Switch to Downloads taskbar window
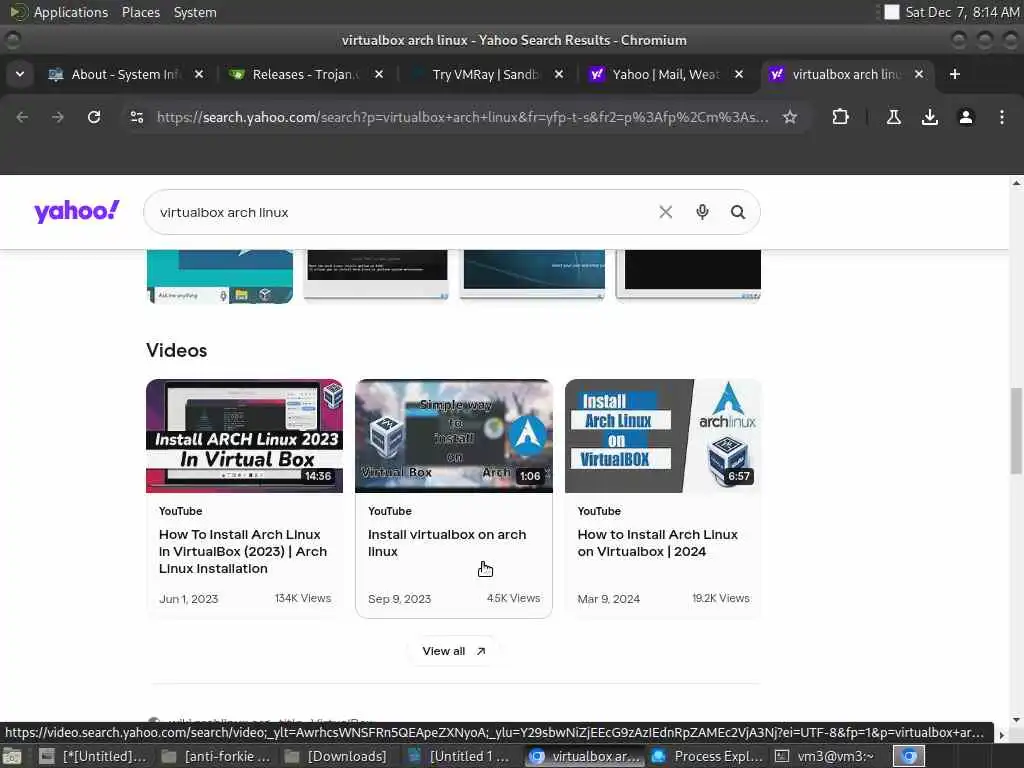Image resolution: width=1024 pixels, height=768 pixels. click(338, 756)
